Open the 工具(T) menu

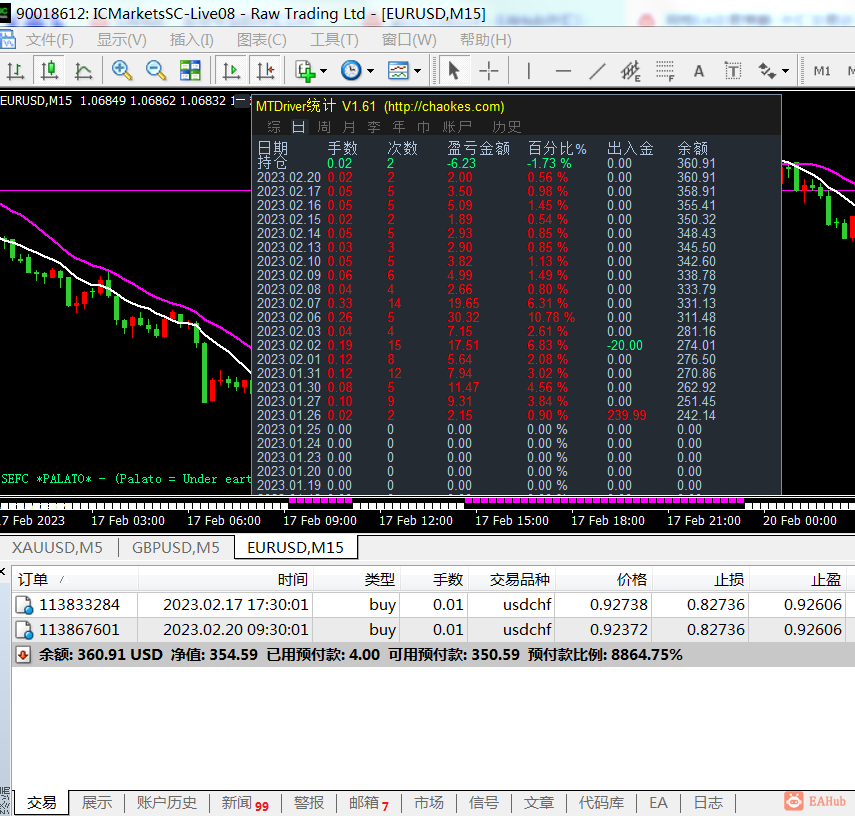(x=334, y=40)
